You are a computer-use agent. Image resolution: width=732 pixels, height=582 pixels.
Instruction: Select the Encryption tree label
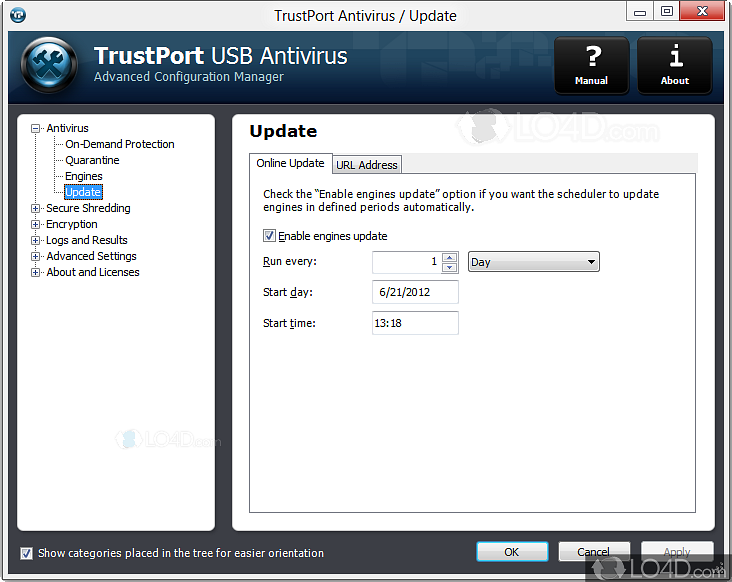tap(72, 224)
